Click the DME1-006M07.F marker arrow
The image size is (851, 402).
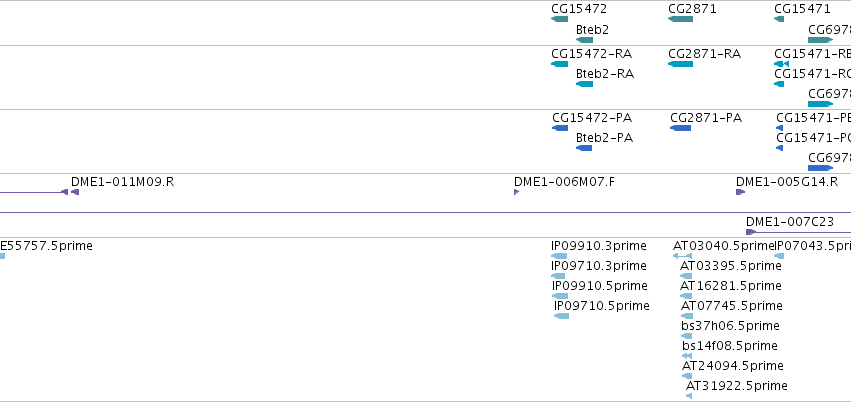(517, 192)
